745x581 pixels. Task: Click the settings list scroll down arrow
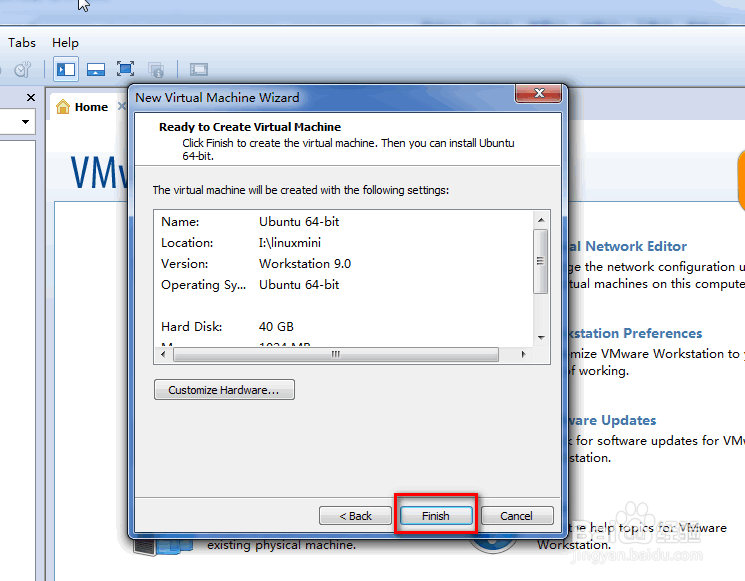coord(541,337)
